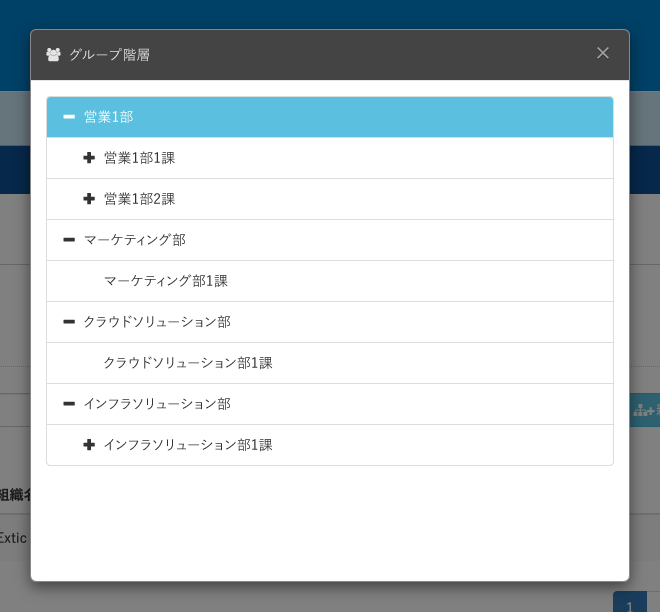The image size is (660, 612).
Task: Expand the 営業1部2課 node
Action: point(89,199)
